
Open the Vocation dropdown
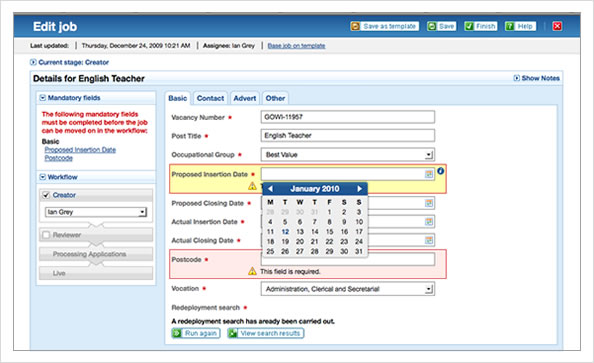pyautogui.click(x=348, y=289)
